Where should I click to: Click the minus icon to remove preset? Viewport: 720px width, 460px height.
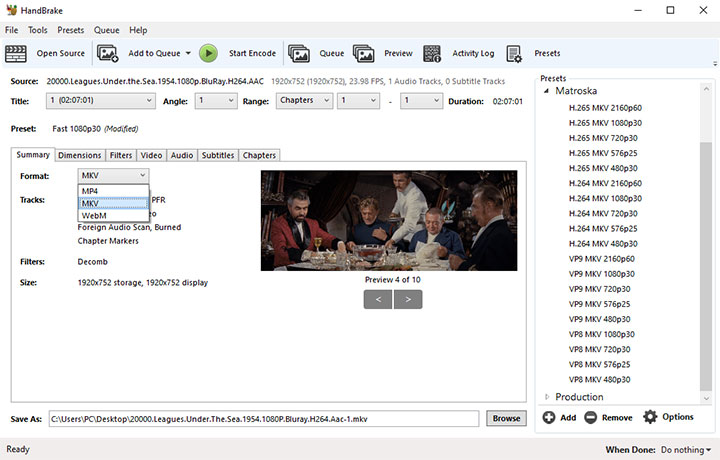tap(591, 417)
